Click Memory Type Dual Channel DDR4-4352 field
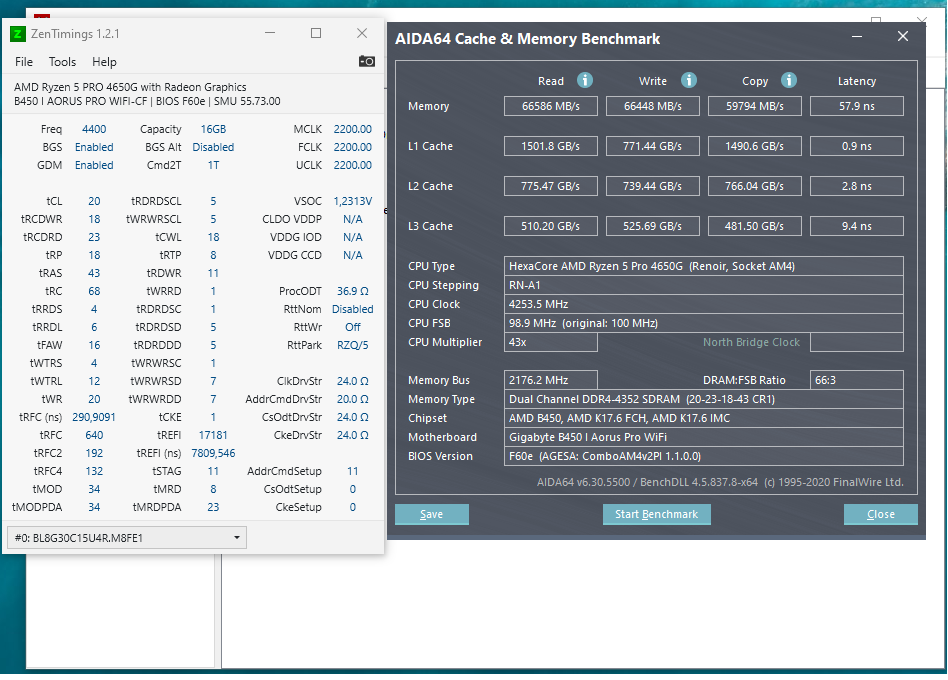948x680 pixels. pos(704,399)
